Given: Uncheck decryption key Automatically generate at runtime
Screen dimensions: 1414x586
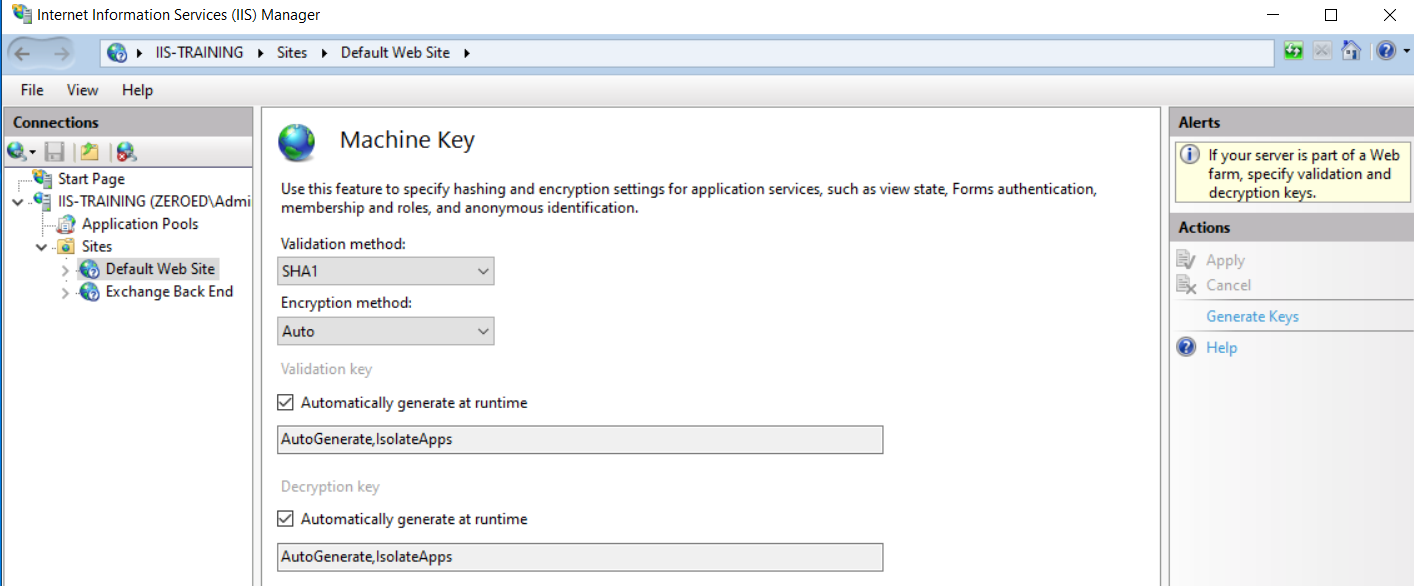Looking at the screenshot, I should (286, 519).
